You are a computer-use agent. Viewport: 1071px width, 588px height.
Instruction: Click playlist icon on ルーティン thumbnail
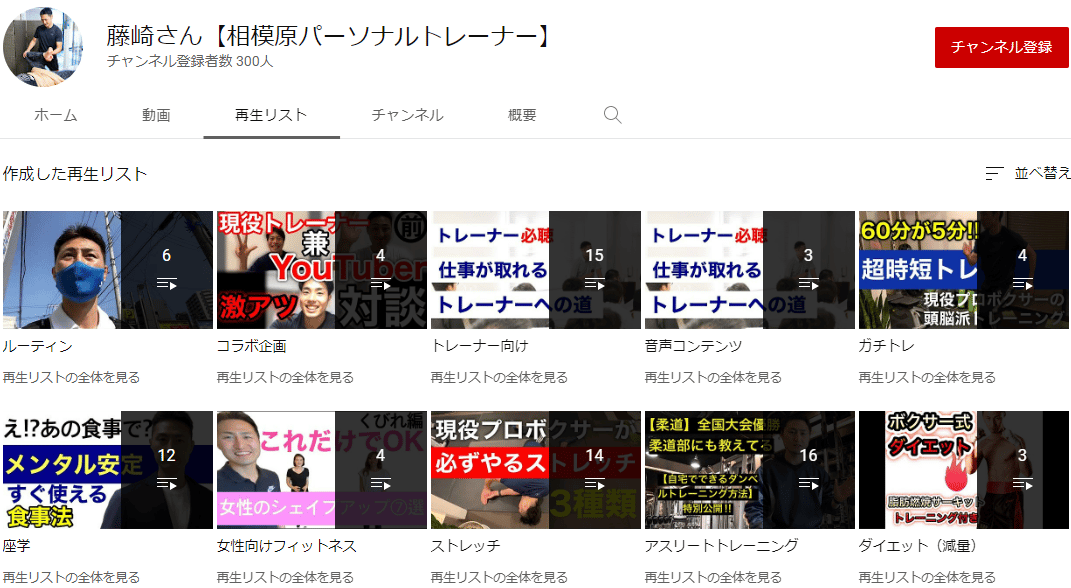(x=167, y=283)
